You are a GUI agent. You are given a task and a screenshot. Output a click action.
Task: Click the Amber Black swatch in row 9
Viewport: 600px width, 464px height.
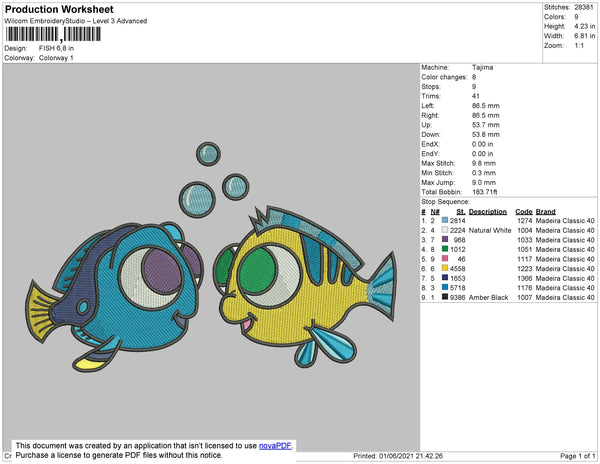coord(445,297)
